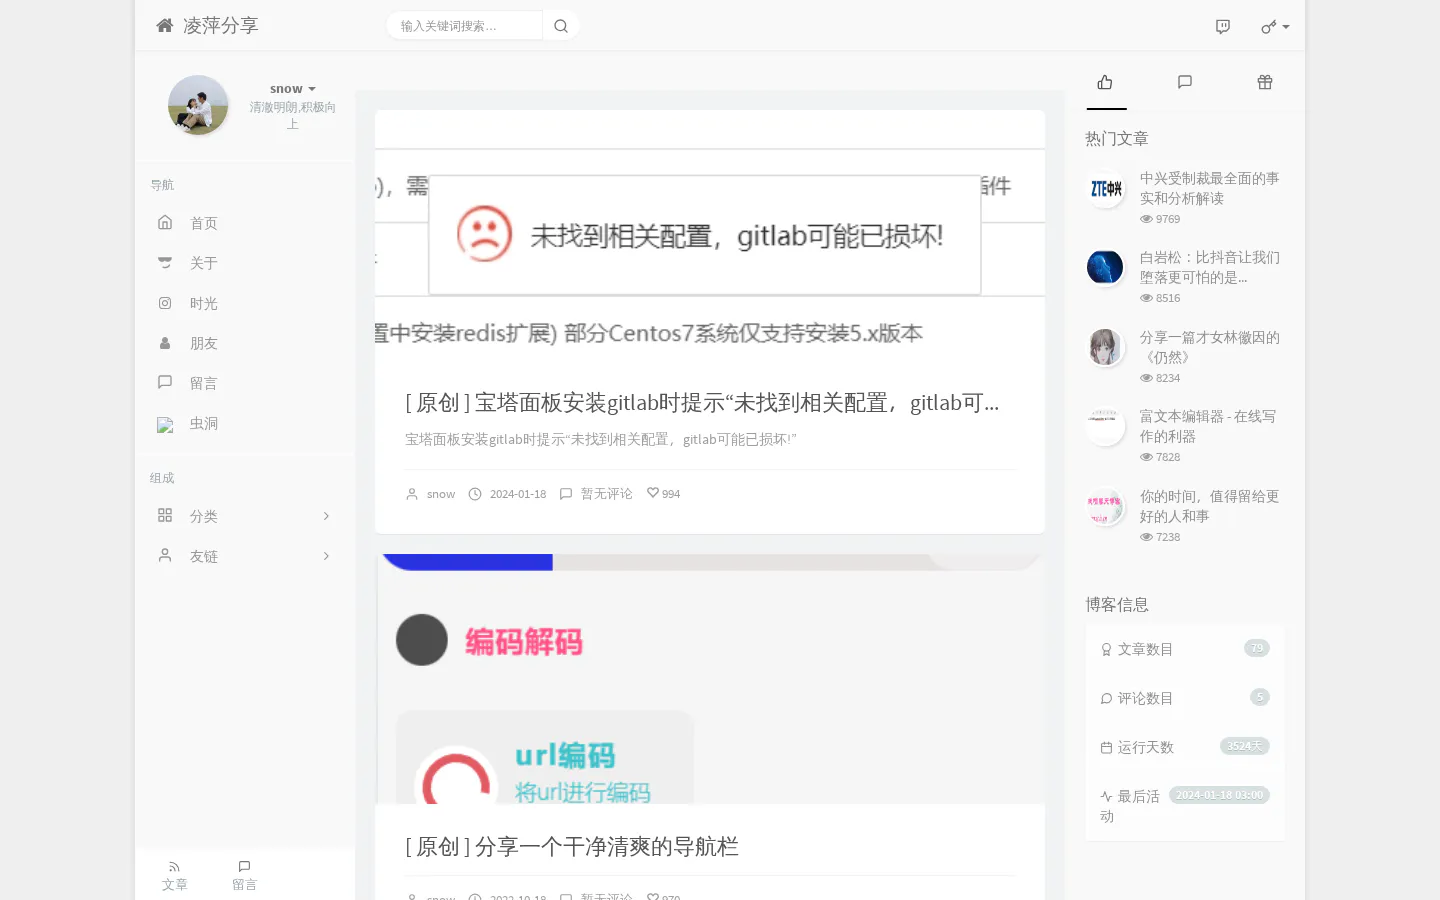Open article 你的时间，值得留给更好的人和事
Screen dimensions: 1440x900
click(x=1210, y=506)
